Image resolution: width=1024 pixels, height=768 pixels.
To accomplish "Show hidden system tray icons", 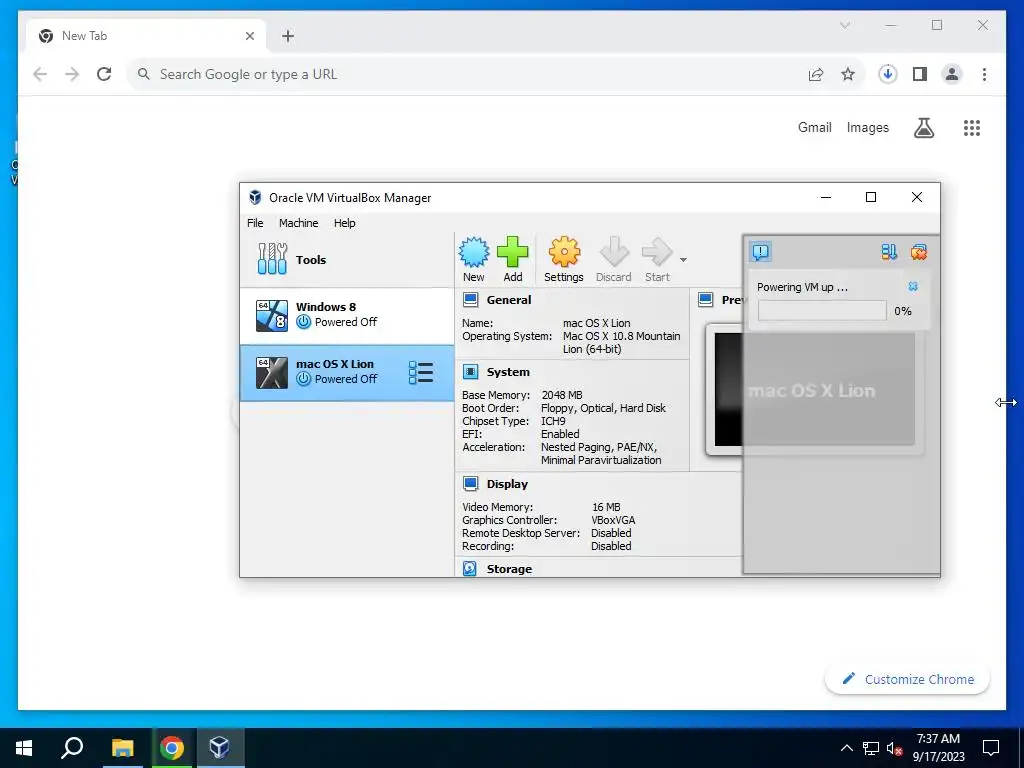I will pos(846,748).
